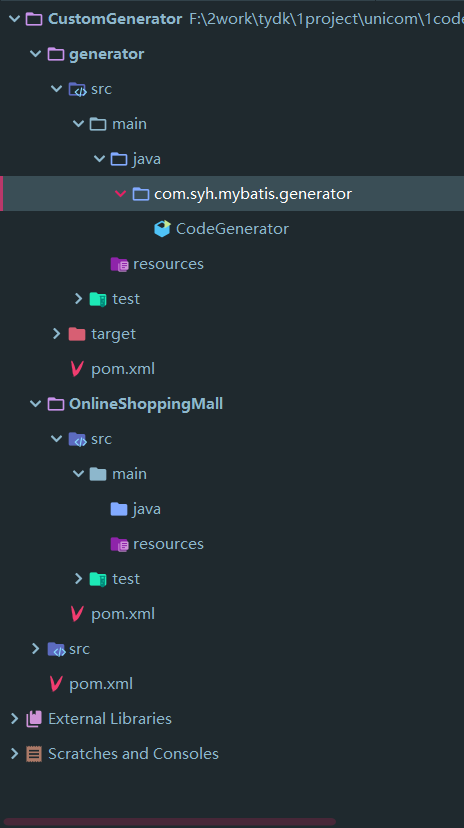
Task: Expand Scratches and Consoles node
Action: tap(14, 754)
